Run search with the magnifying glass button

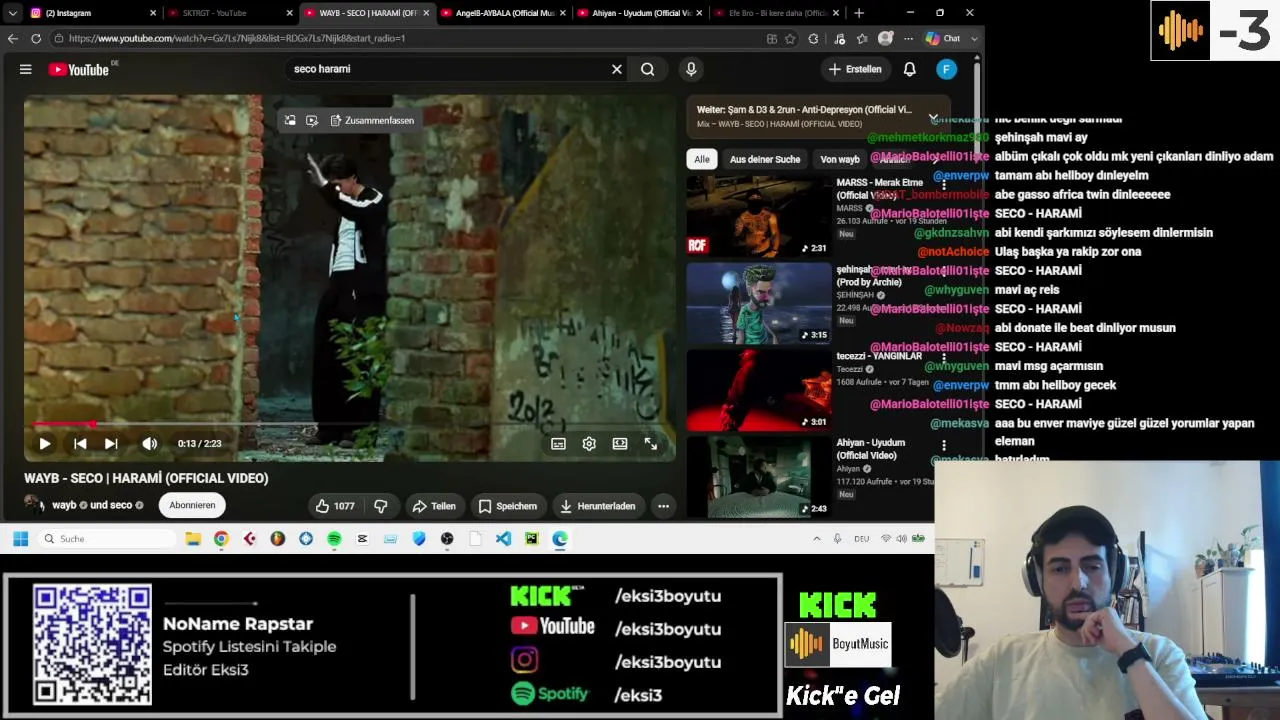tap(648, 69)
